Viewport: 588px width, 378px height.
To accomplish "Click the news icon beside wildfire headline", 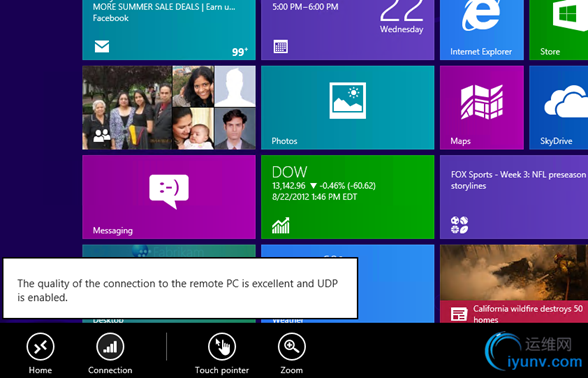I will [459, 314].
